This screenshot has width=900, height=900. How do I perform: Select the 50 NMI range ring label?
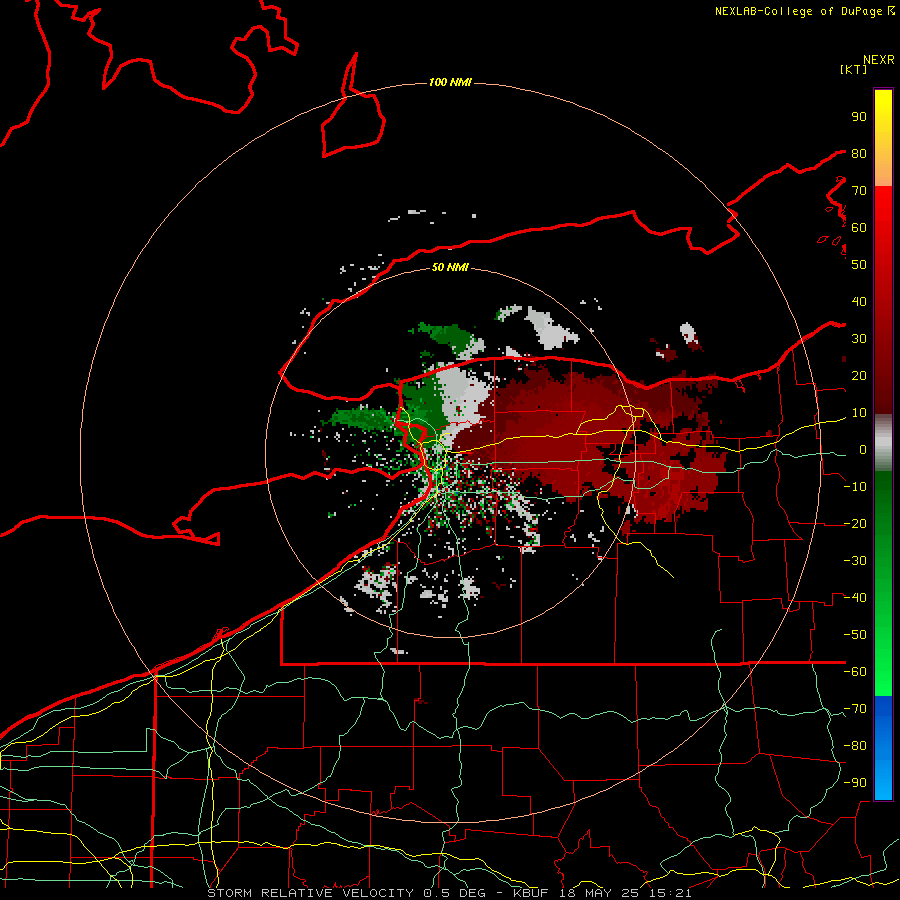click(450, 267)
